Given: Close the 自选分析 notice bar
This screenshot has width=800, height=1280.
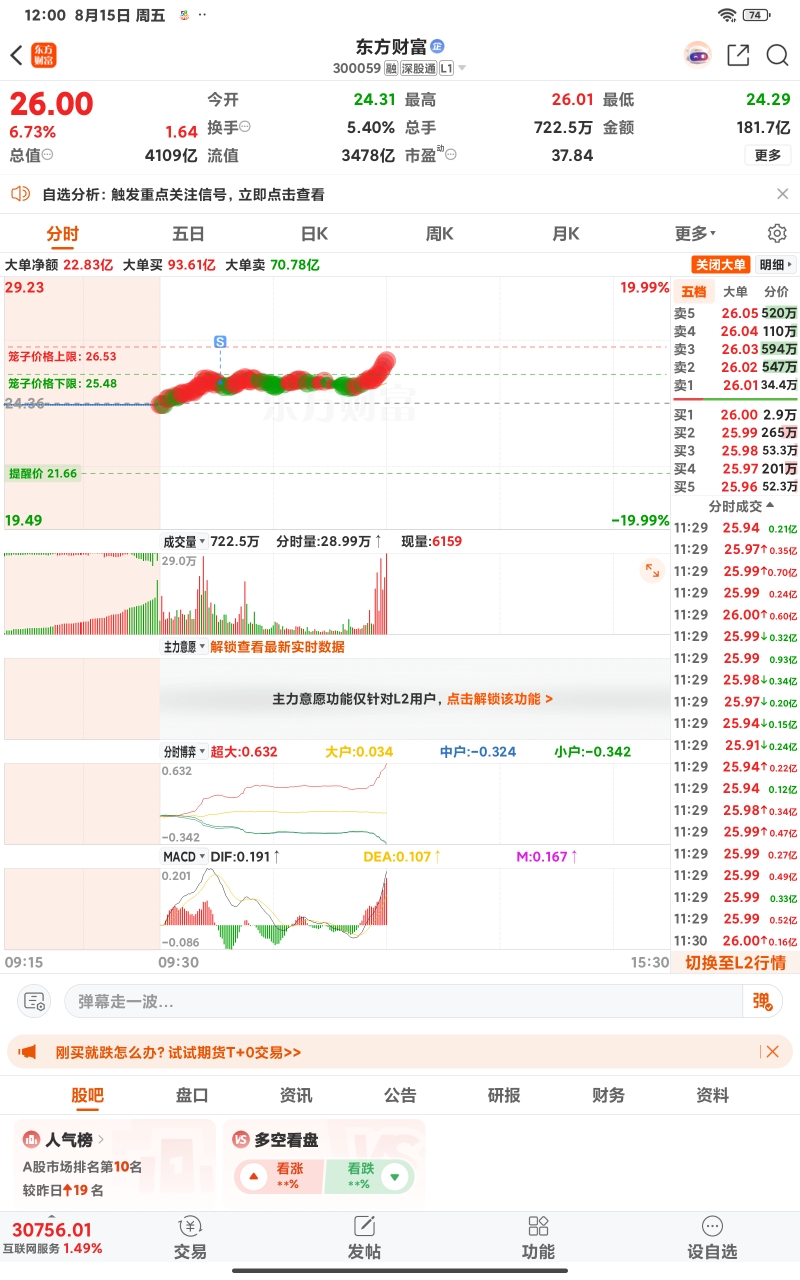Looking at the screenshot, I should click(x=783, y=194).
